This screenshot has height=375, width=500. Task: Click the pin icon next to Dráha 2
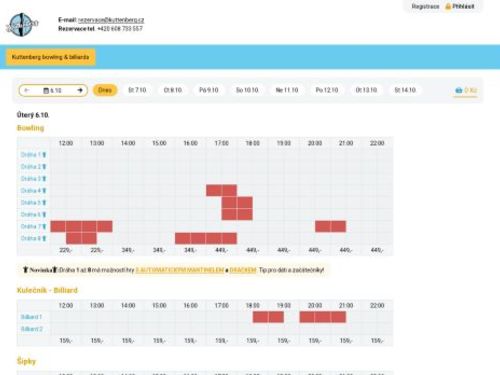(44, 167)
